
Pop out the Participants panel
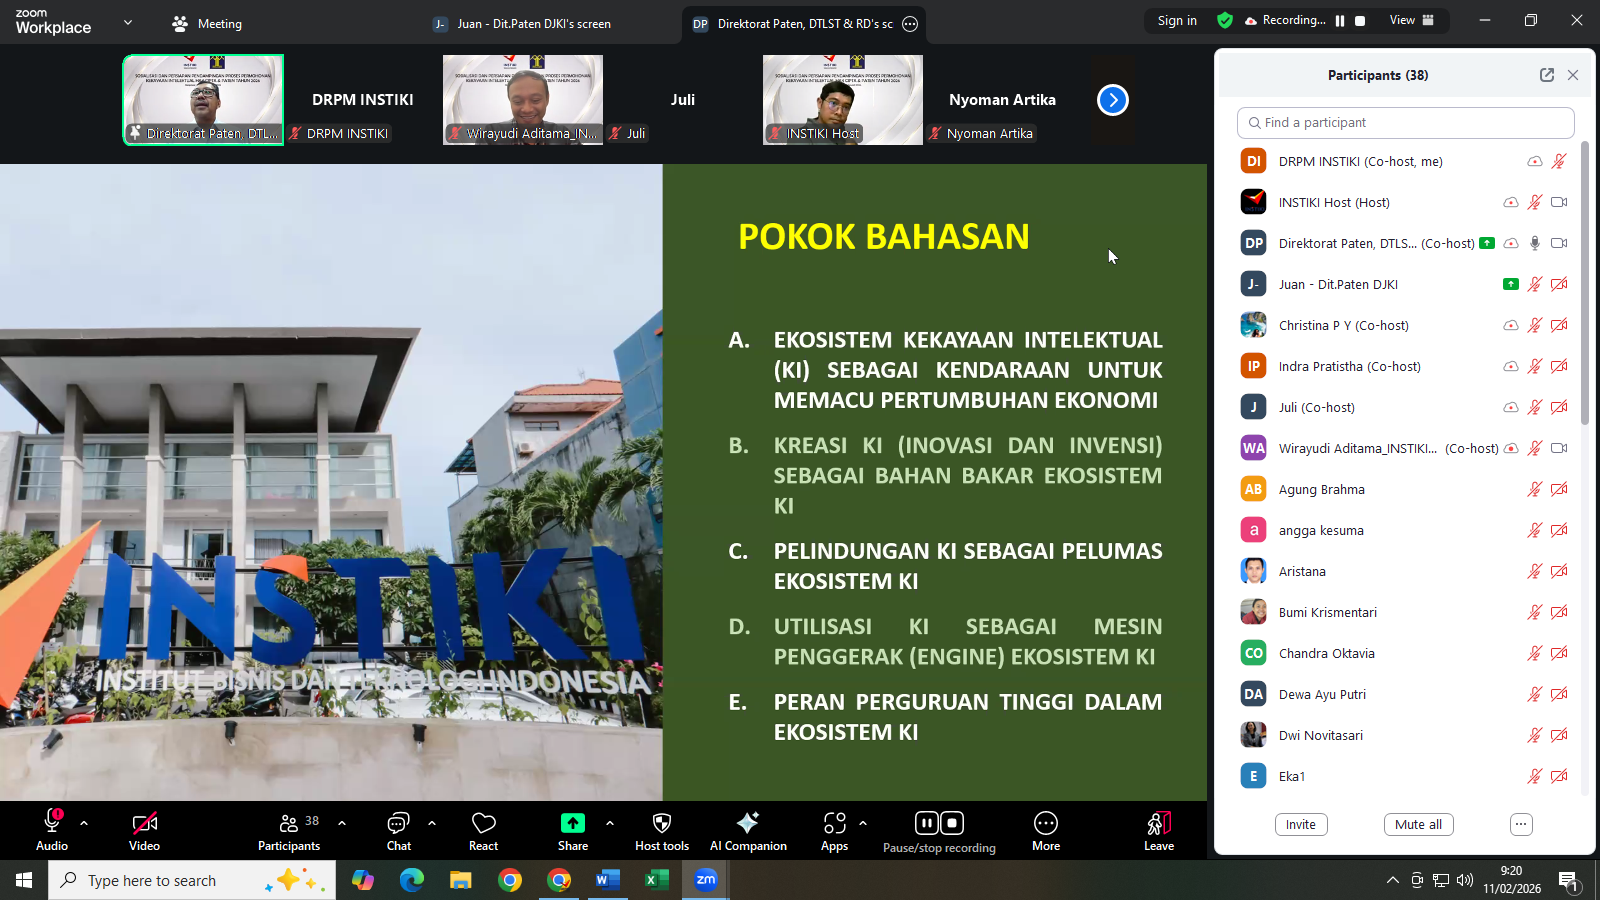pyautogui.click(x=1546, y=75)
